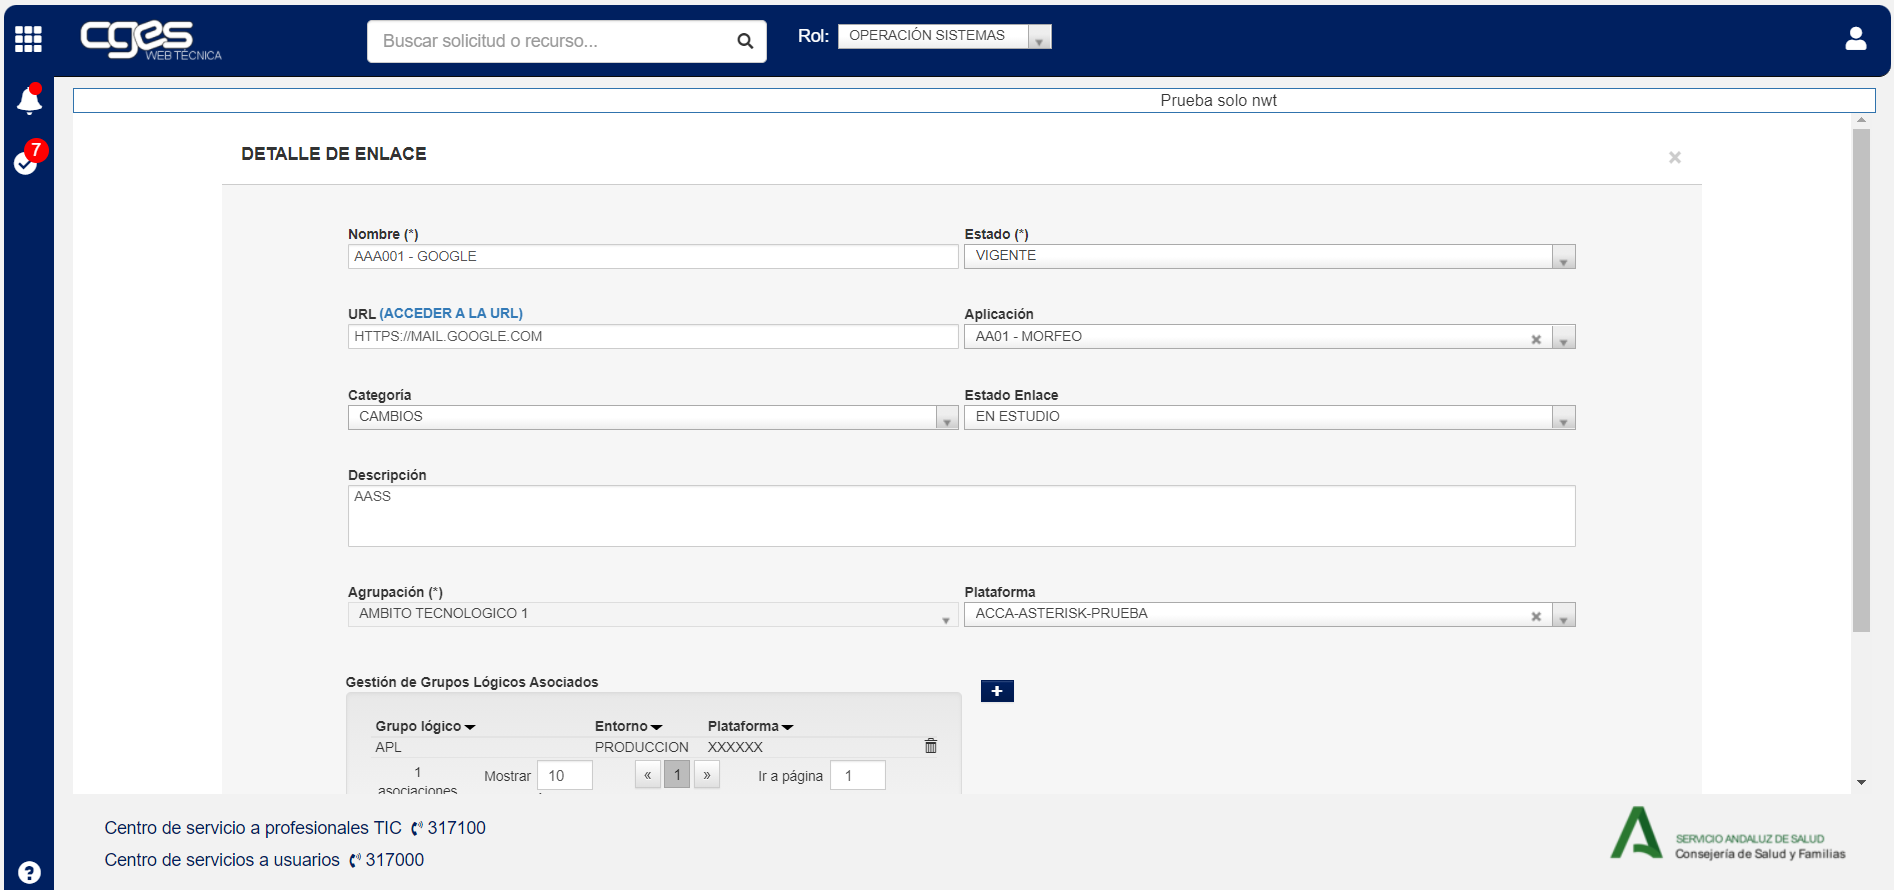Image resolution: width=1894 pixels, height=890 pixels.
Task: Open the help question mark icon
Action: (x=29, y=872)
